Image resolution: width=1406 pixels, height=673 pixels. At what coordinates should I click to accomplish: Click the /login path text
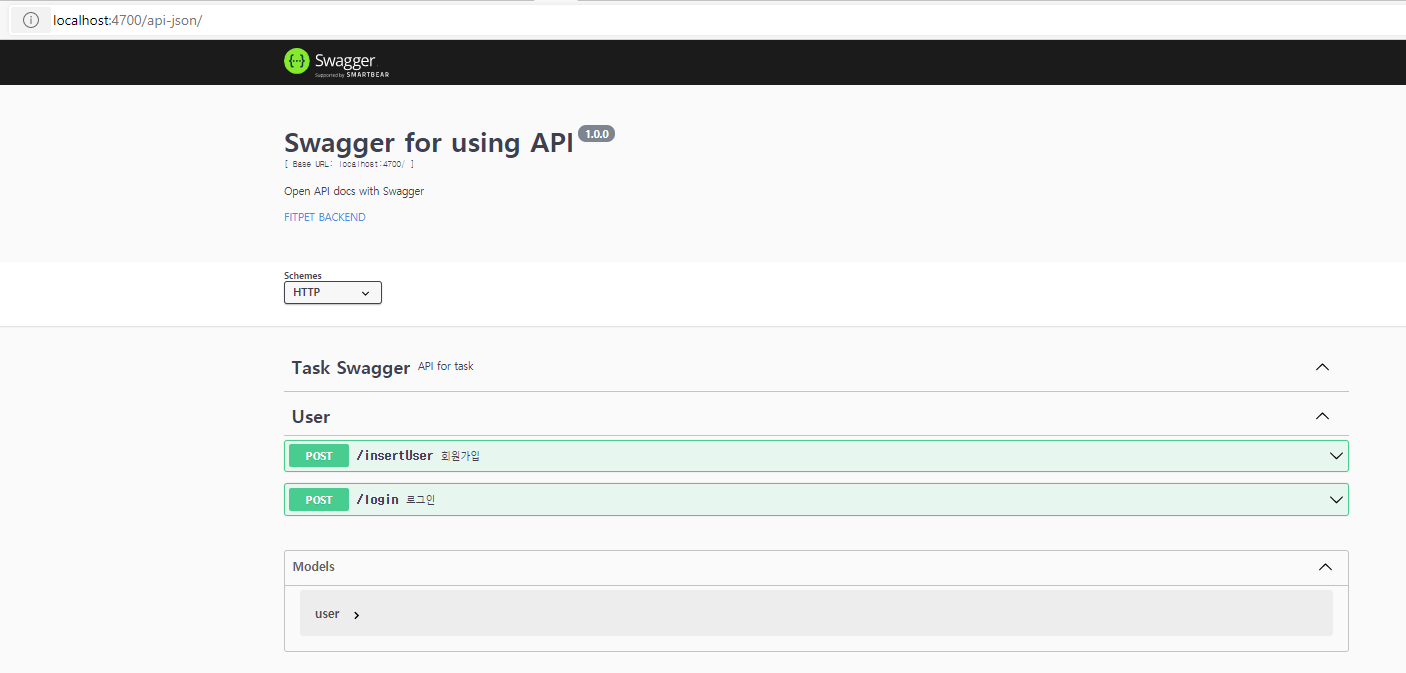(x=378, y=500)
